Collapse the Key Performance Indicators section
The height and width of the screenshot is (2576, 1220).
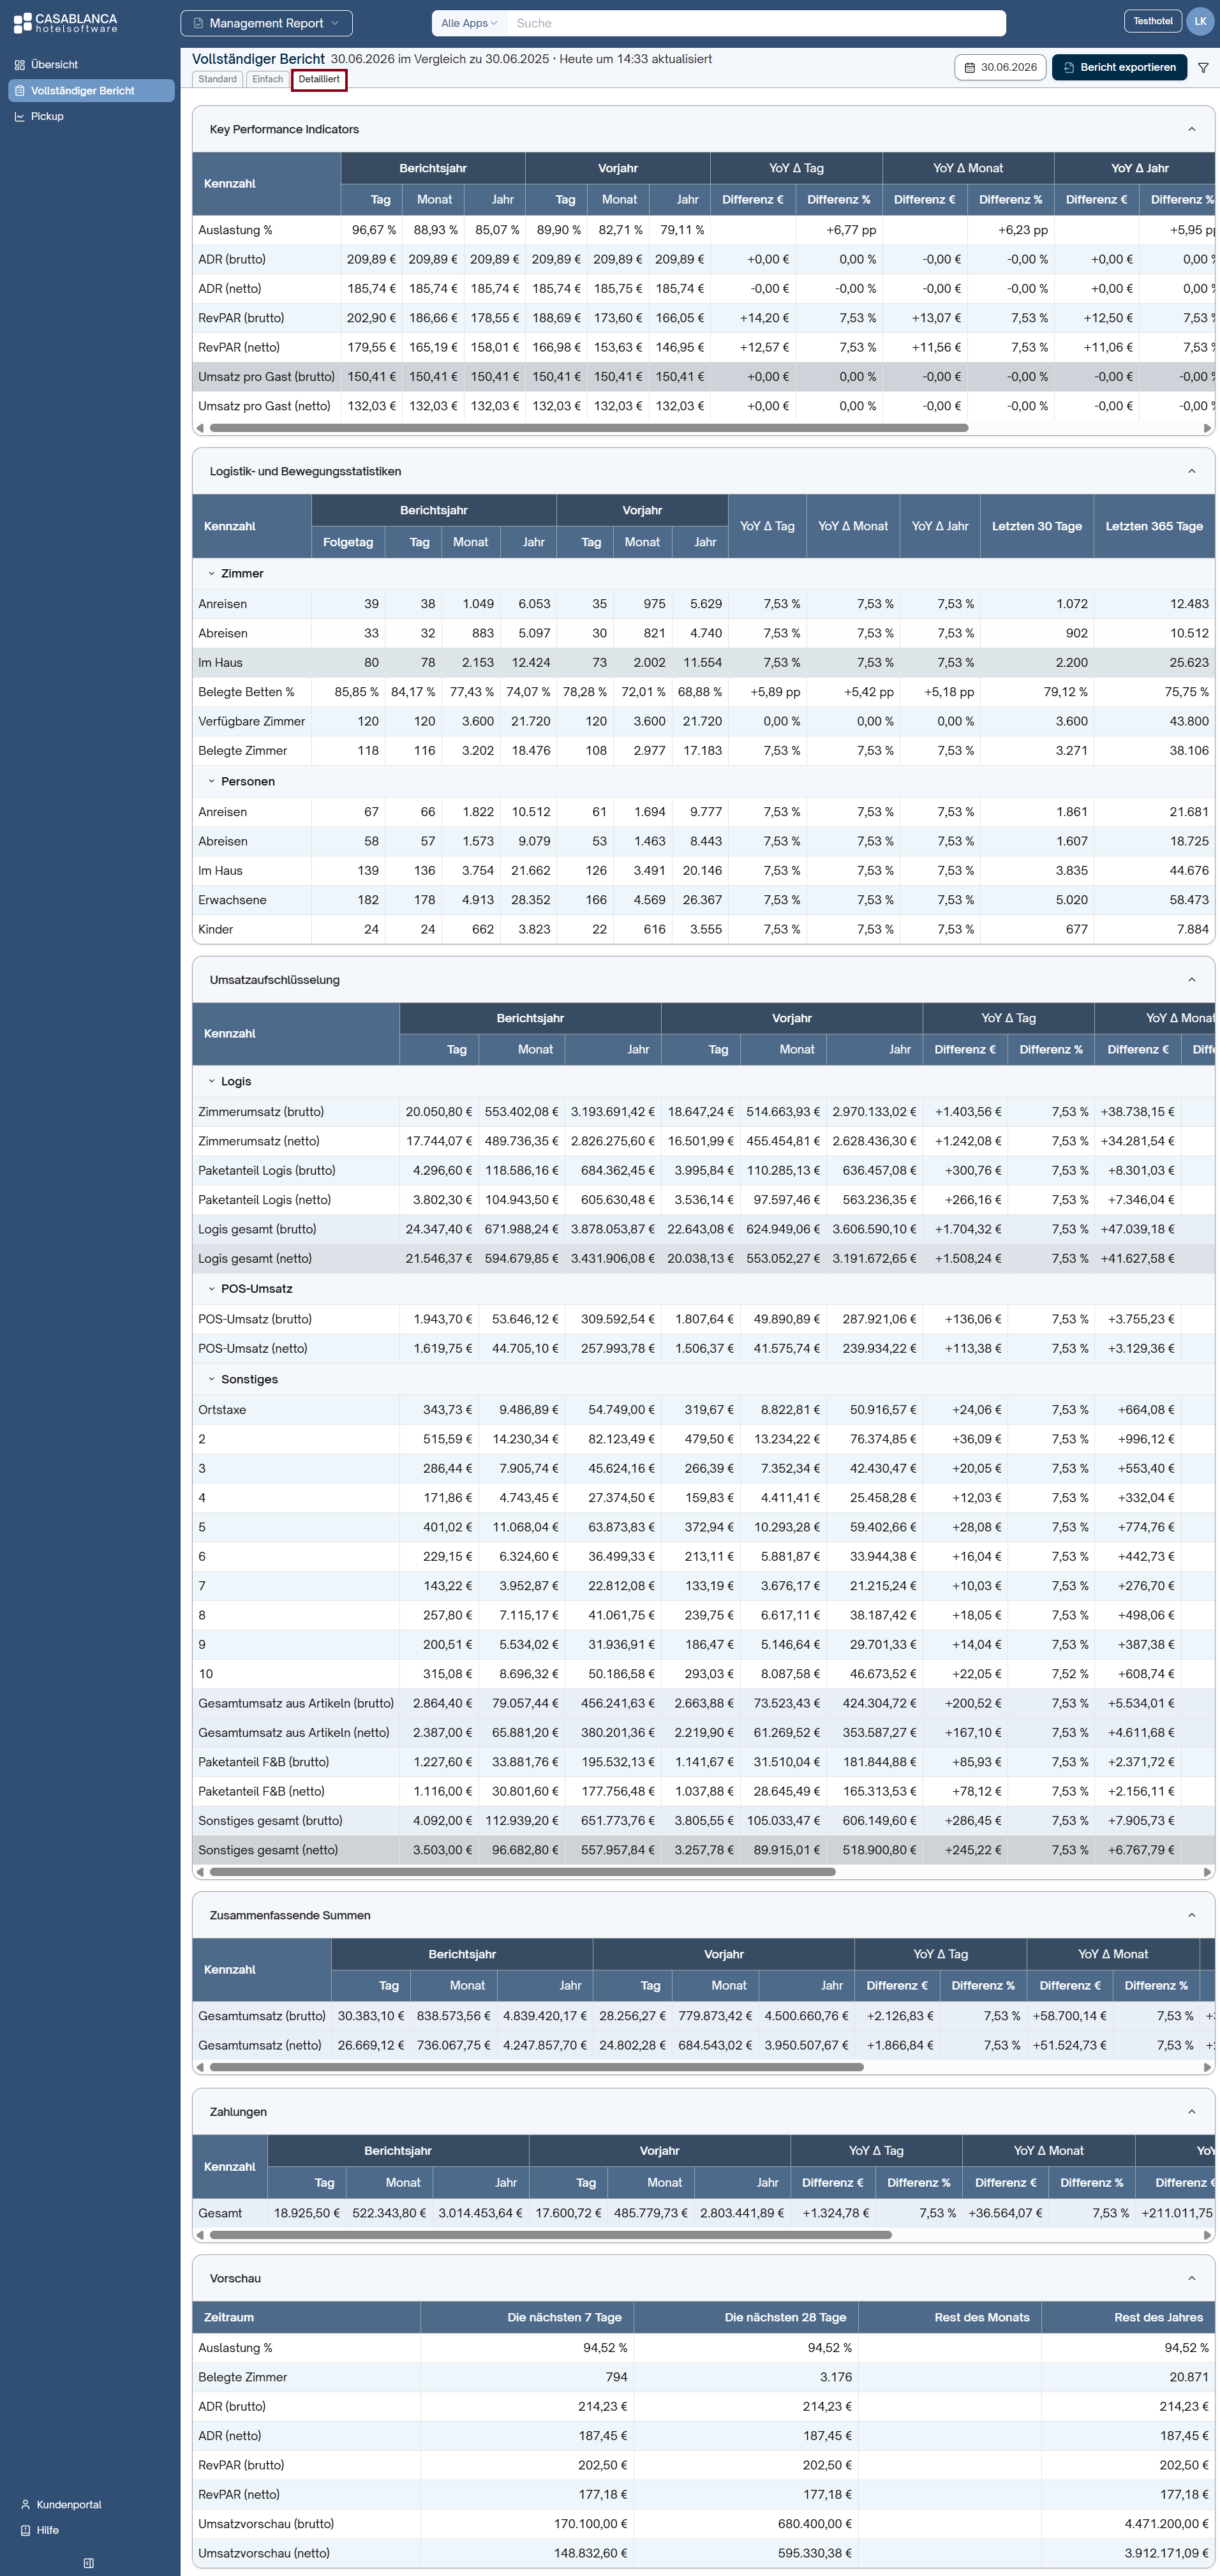click(1191, 129)
